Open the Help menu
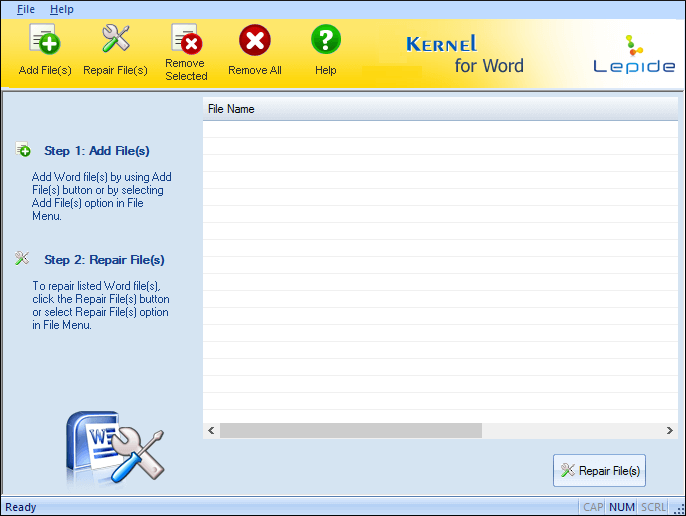686x516 pixels. [x=62, y=9]
